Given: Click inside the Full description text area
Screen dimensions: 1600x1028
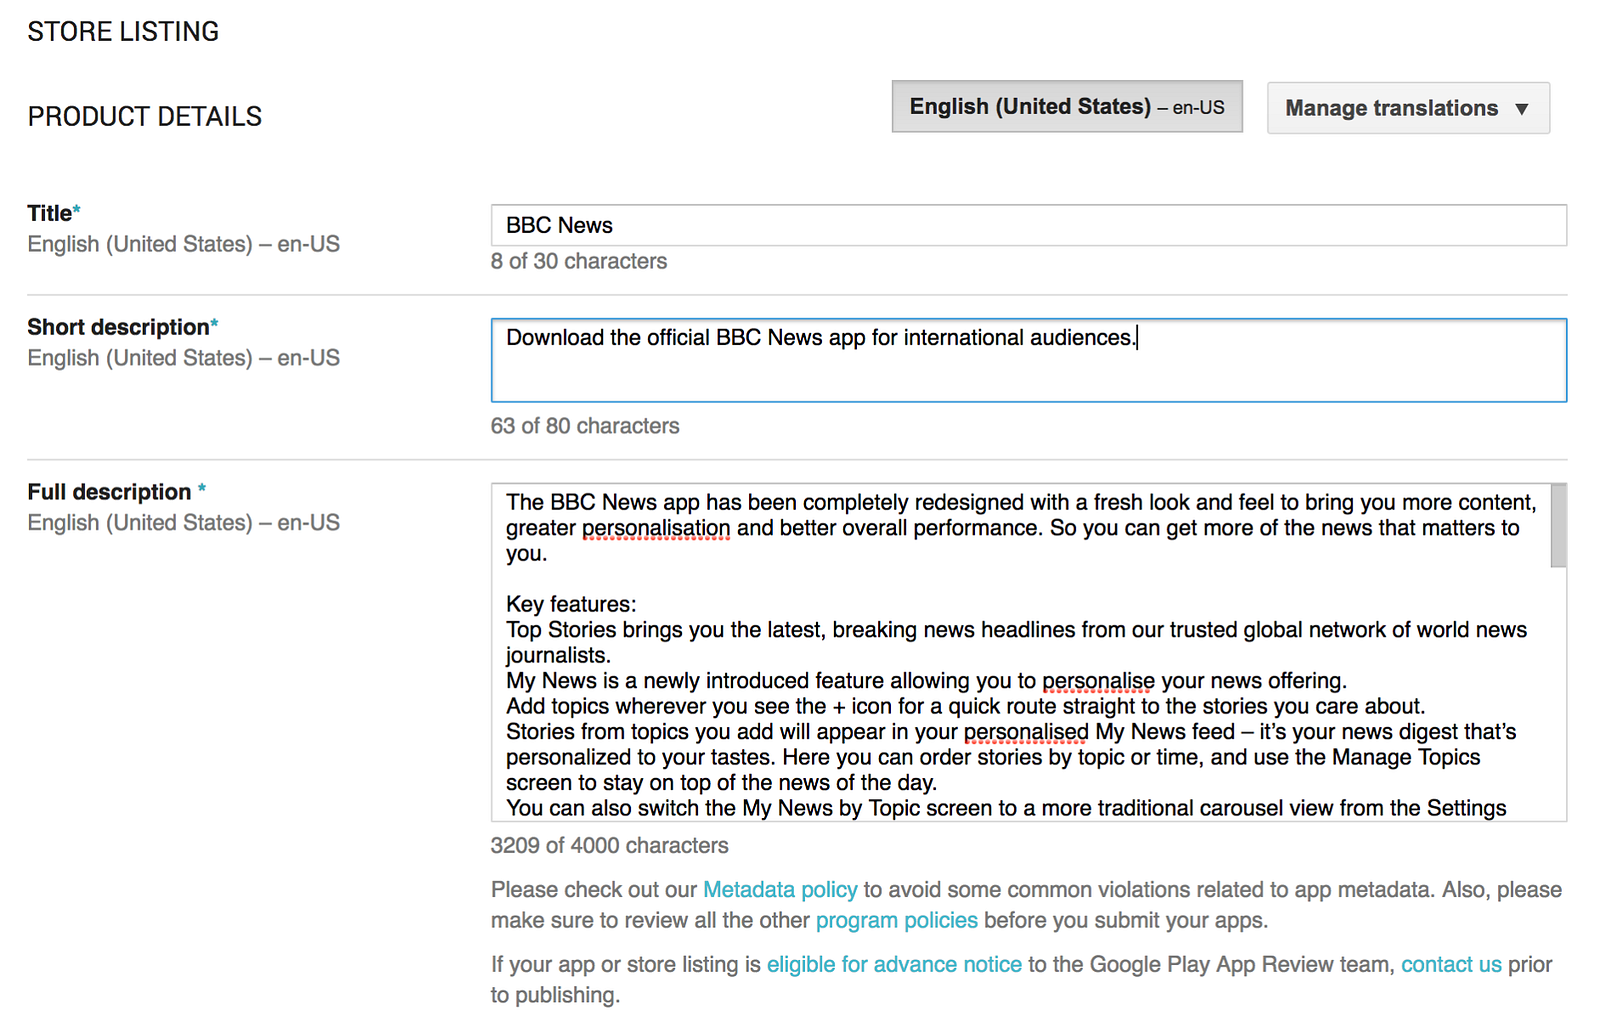Looking at the screenshot, I should [x=1020, y=652].
